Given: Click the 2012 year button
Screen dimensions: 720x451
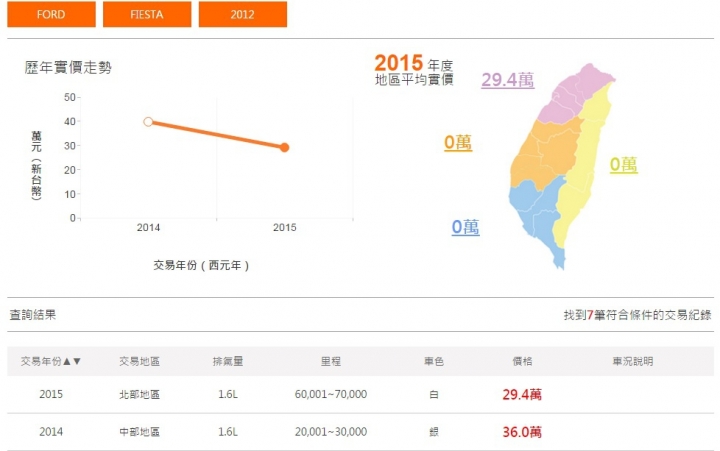Looking at the screenshot, I should pos(242,14).
